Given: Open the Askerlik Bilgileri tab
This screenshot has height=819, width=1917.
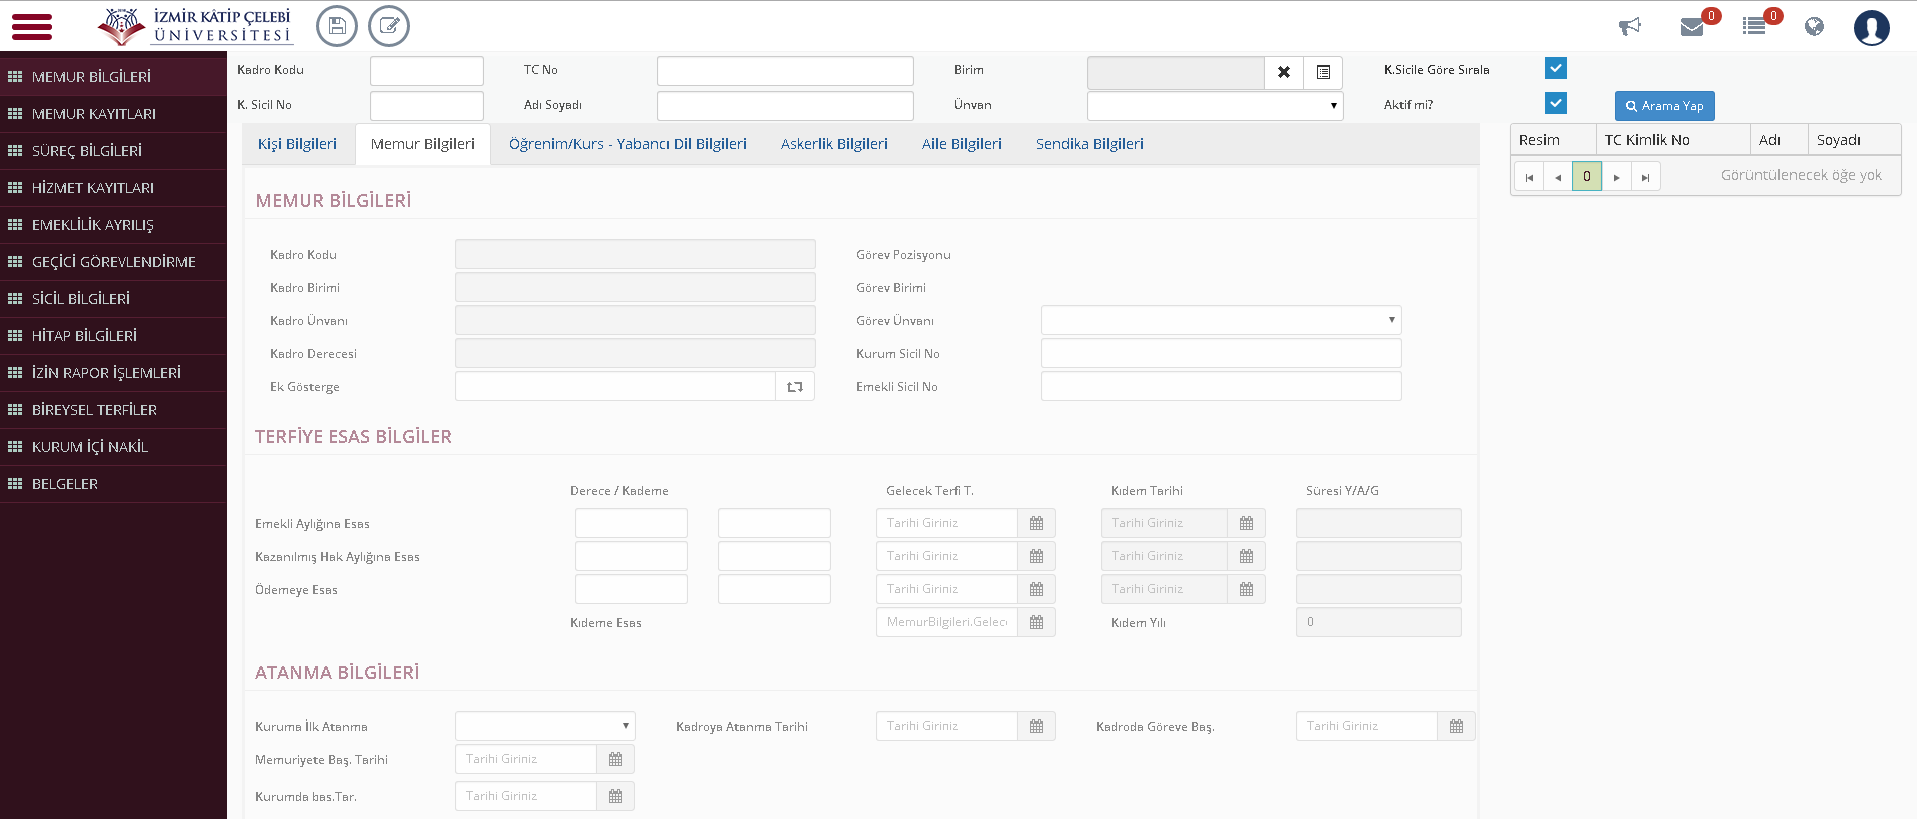Looking at the screenshot, I should [x=834, y=144].
